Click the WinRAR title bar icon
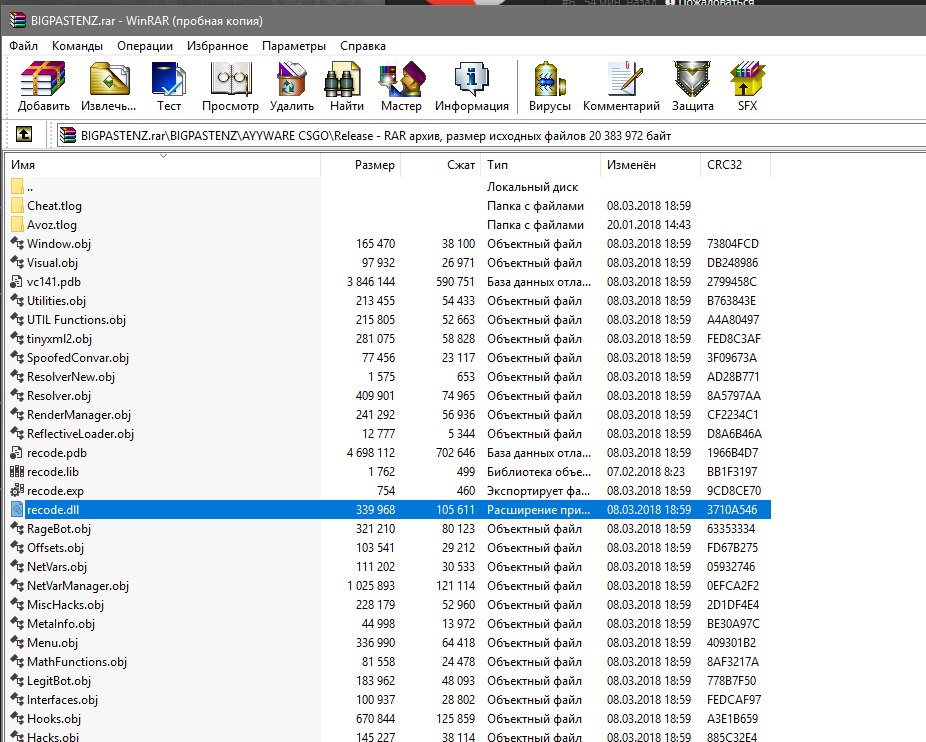Image resolution: width=926 pixels, height=742 pixels. (x=18, y=20)
